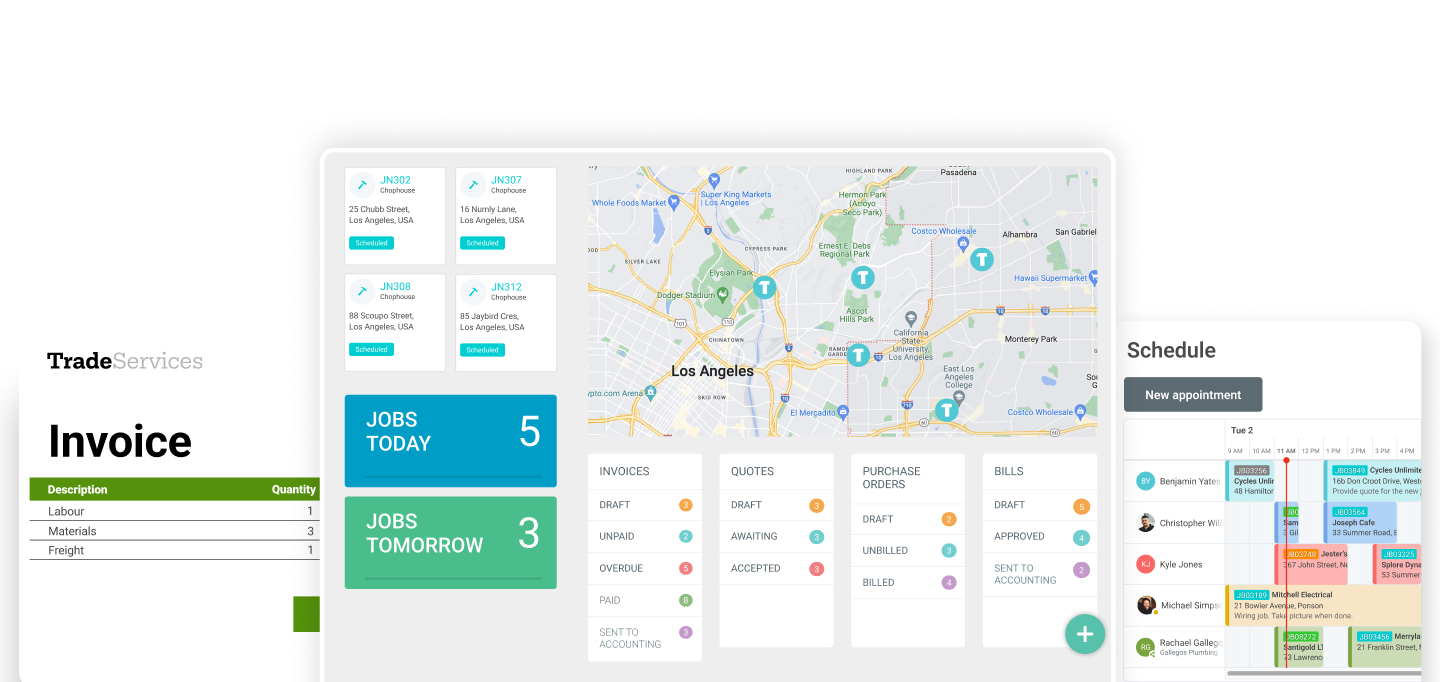
Task: Click the Dodger Stadium map marker
Action: point(723,295)
